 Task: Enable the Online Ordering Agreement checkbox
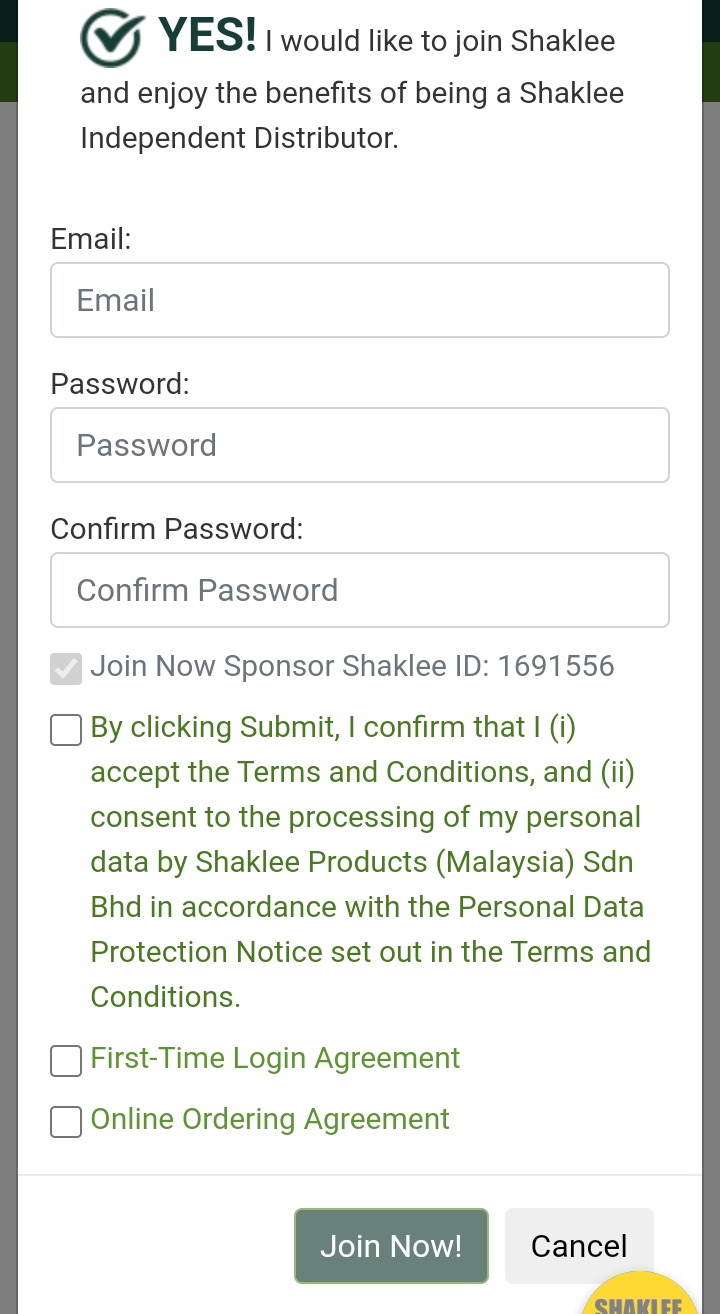click(x=66, y=1122)
